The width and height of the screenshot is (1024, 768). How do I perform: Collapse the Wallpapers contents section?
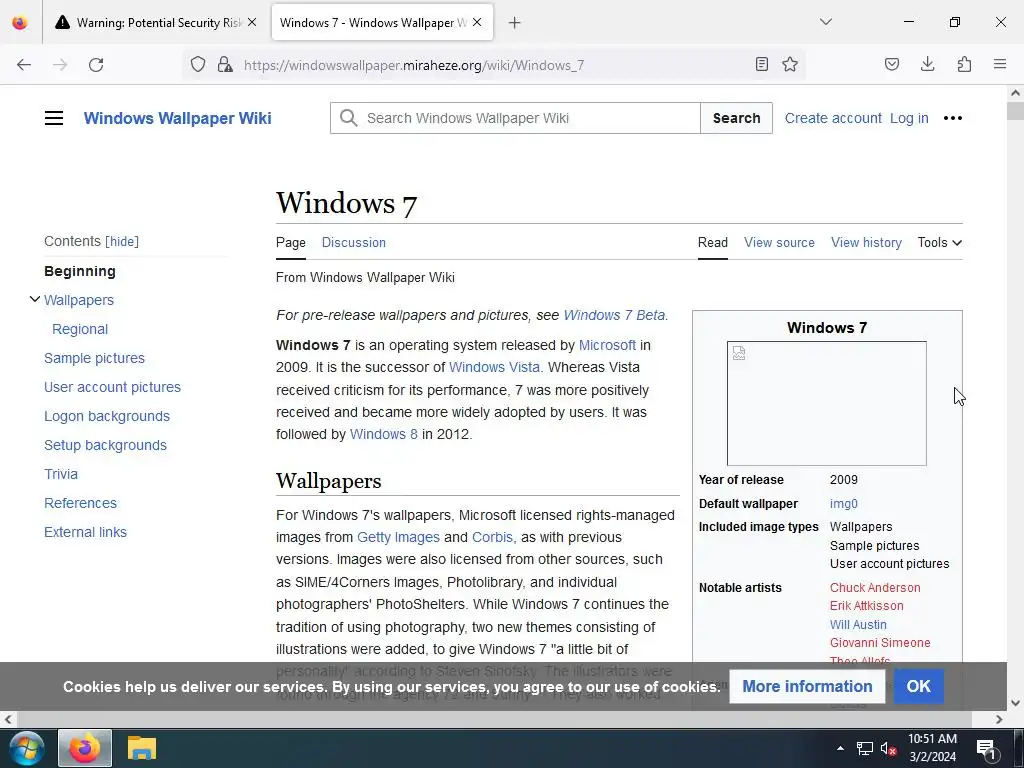click(35, 299)
